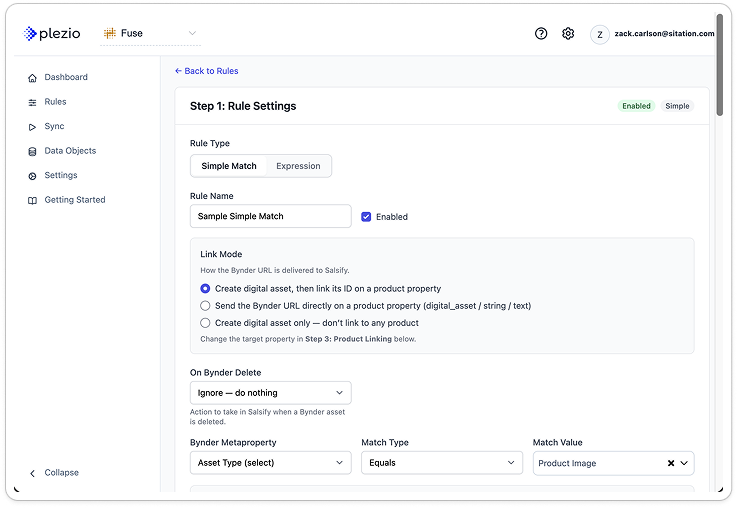Click the Z user avatar
738x508 pixels.
point(600,34)
